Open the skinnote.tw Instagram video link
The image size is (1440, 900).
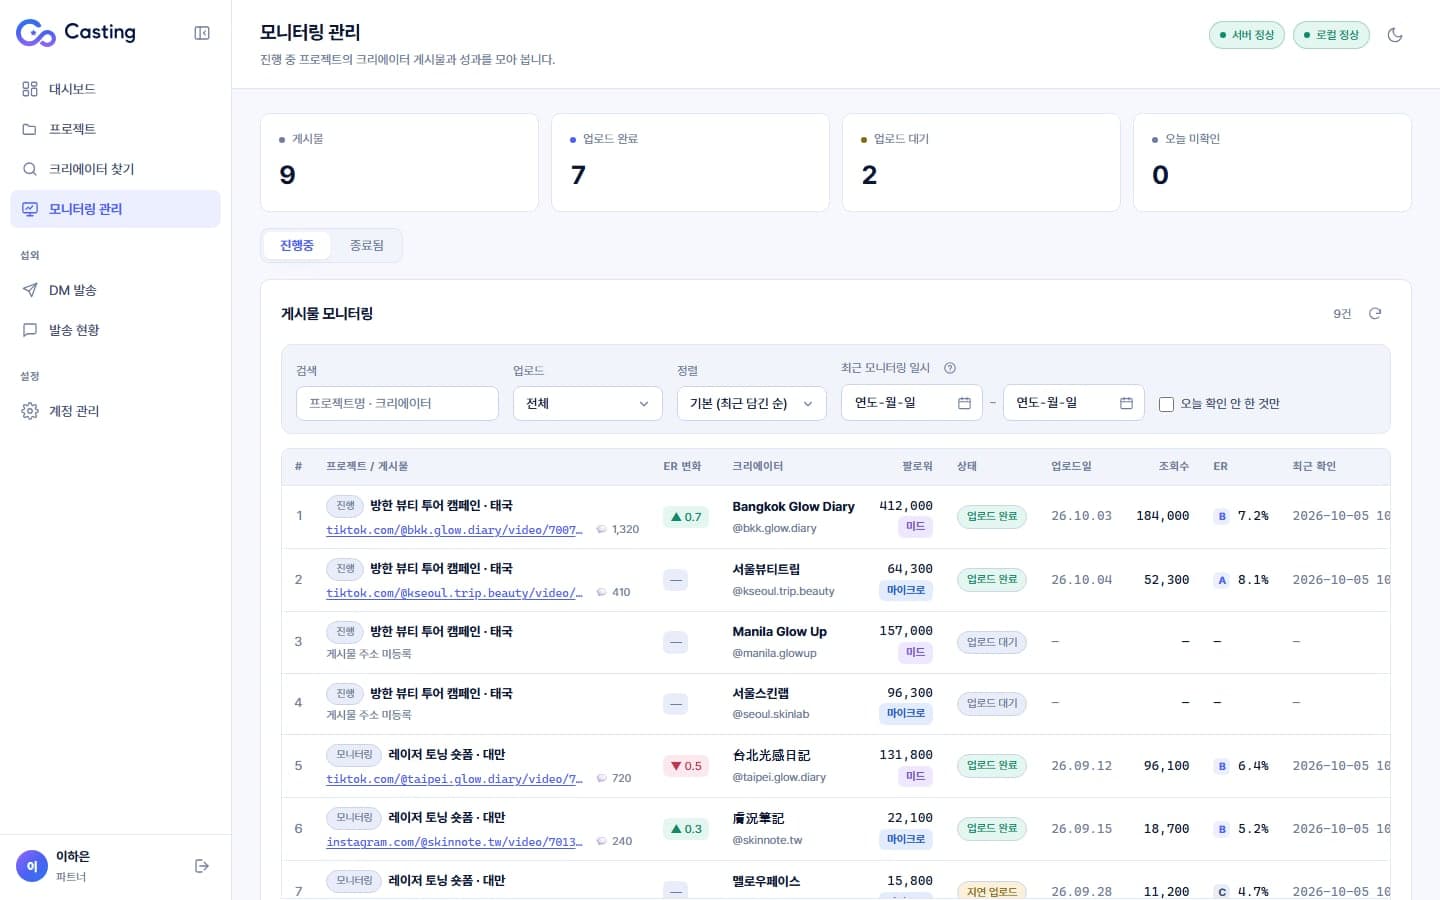(454, 842)
